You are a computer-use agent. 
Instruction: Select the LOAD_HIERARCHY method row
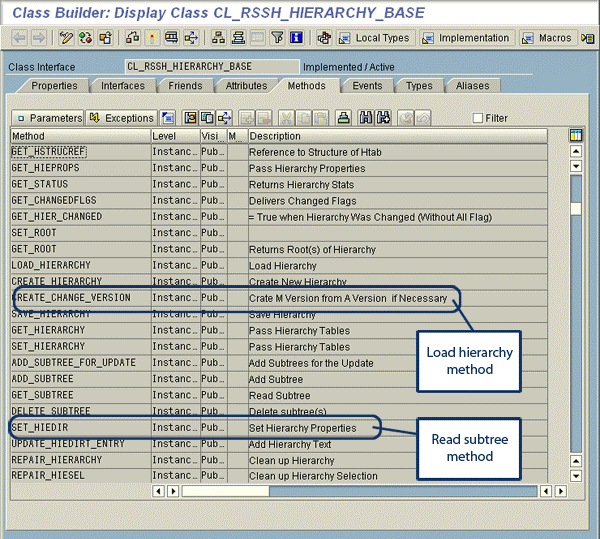(x=80, y=265)
